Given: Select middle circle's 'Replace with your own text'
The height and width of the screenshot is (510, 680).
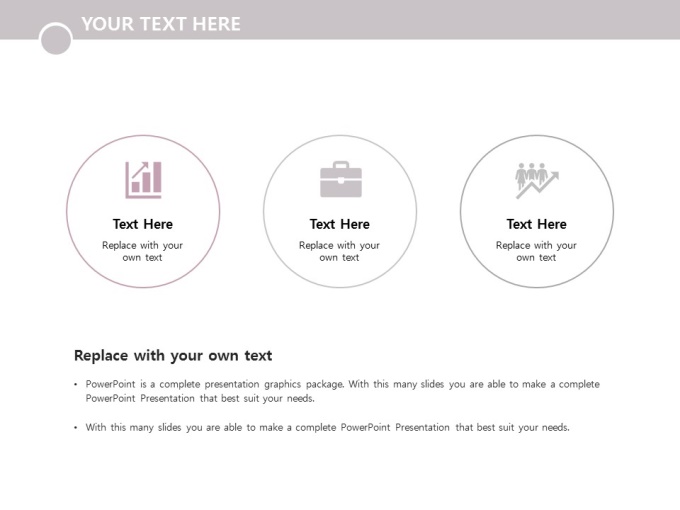Looking at the screenshot, I should click(339, 251).
